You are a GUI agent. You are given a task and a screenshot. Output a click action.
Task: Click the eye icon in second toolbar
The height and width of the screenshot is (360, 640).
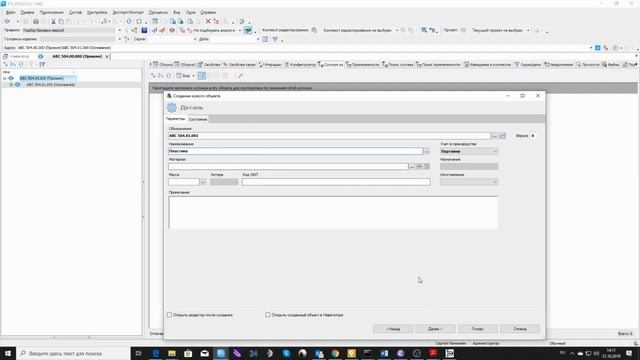point(172,30)
